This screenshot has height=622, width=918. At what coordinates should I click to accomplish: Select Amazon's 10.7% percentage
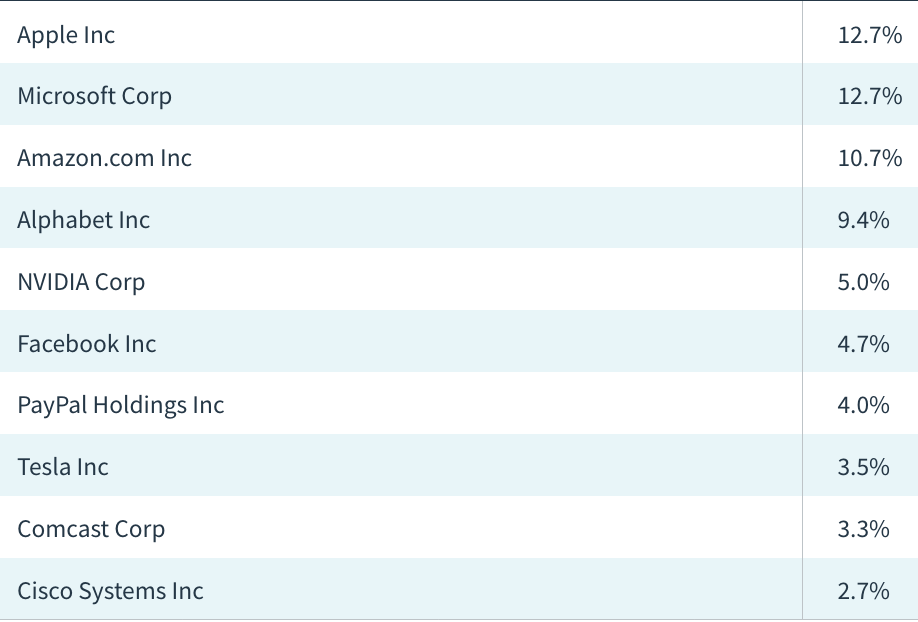(870, 158)
